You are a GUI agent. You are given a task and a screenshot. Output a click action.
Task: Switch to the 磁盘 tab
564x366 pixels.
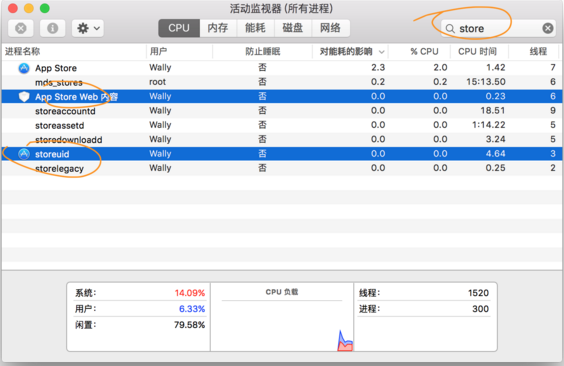293,28
